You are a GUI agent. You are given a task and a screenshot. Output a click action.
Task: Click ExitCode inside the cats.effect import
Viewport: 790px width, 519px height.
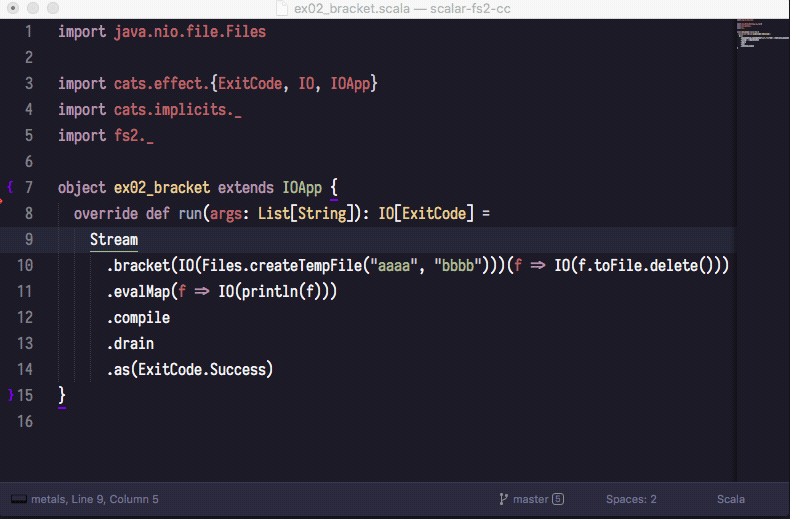point(250,83)
